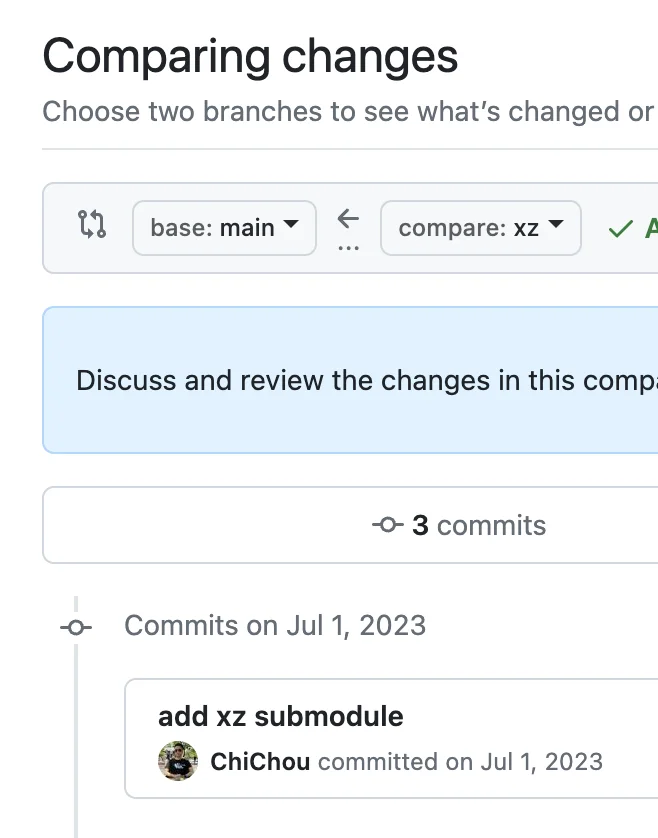Open ChiChou's user profile link
Image resolution: width=658 pixels, height=838 pixels.
(260, 762)
